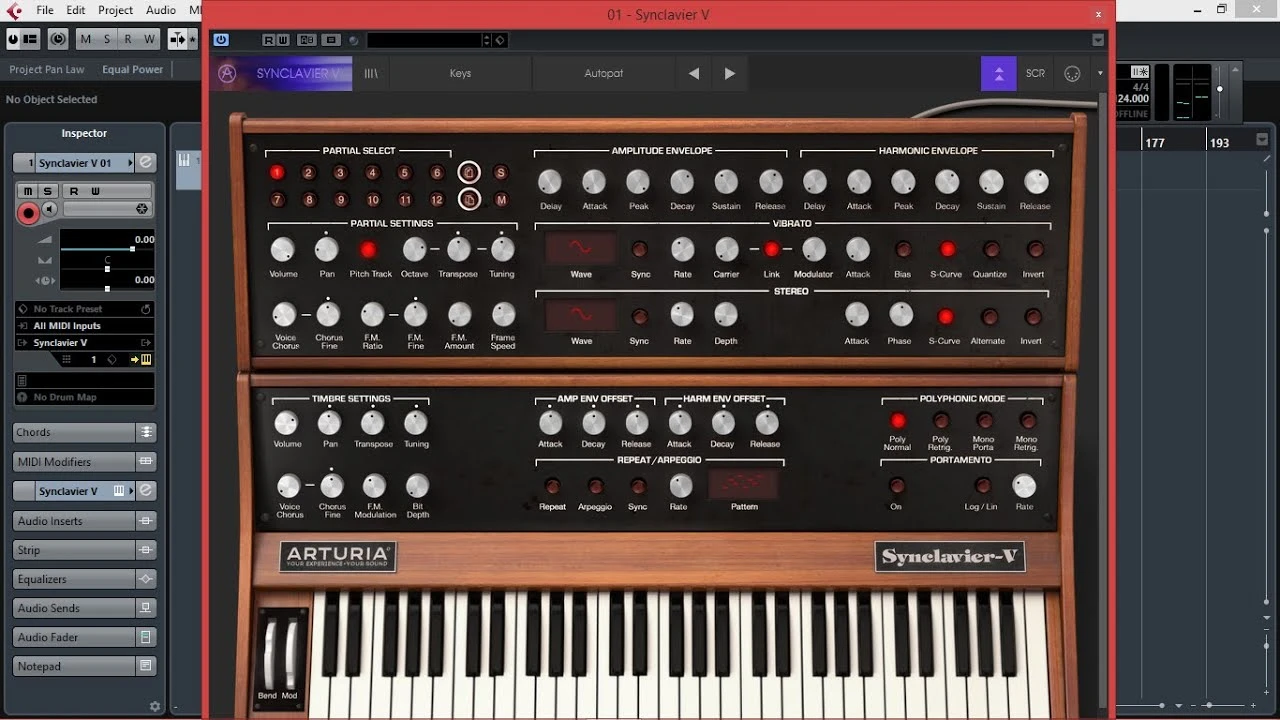This screenshot has height=720, width=1280.
Task: Click the plugin power bypass icon
Action: [x=221, y=40]
